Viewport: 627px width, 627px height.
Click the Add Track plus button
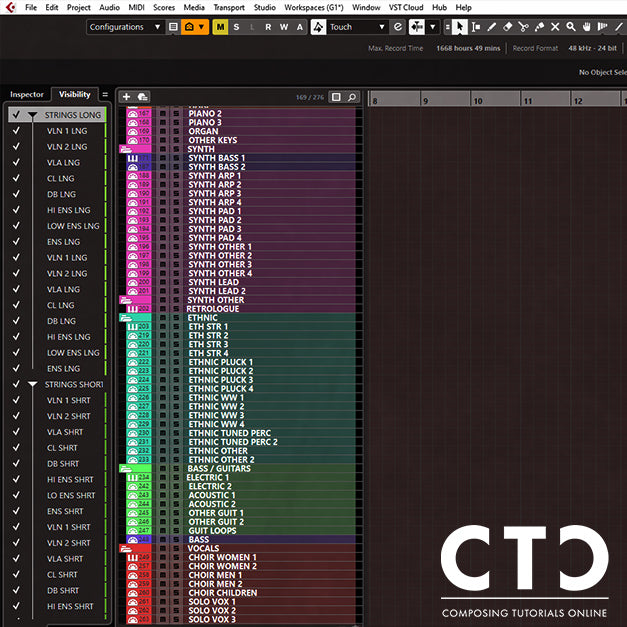click(126, 97)
